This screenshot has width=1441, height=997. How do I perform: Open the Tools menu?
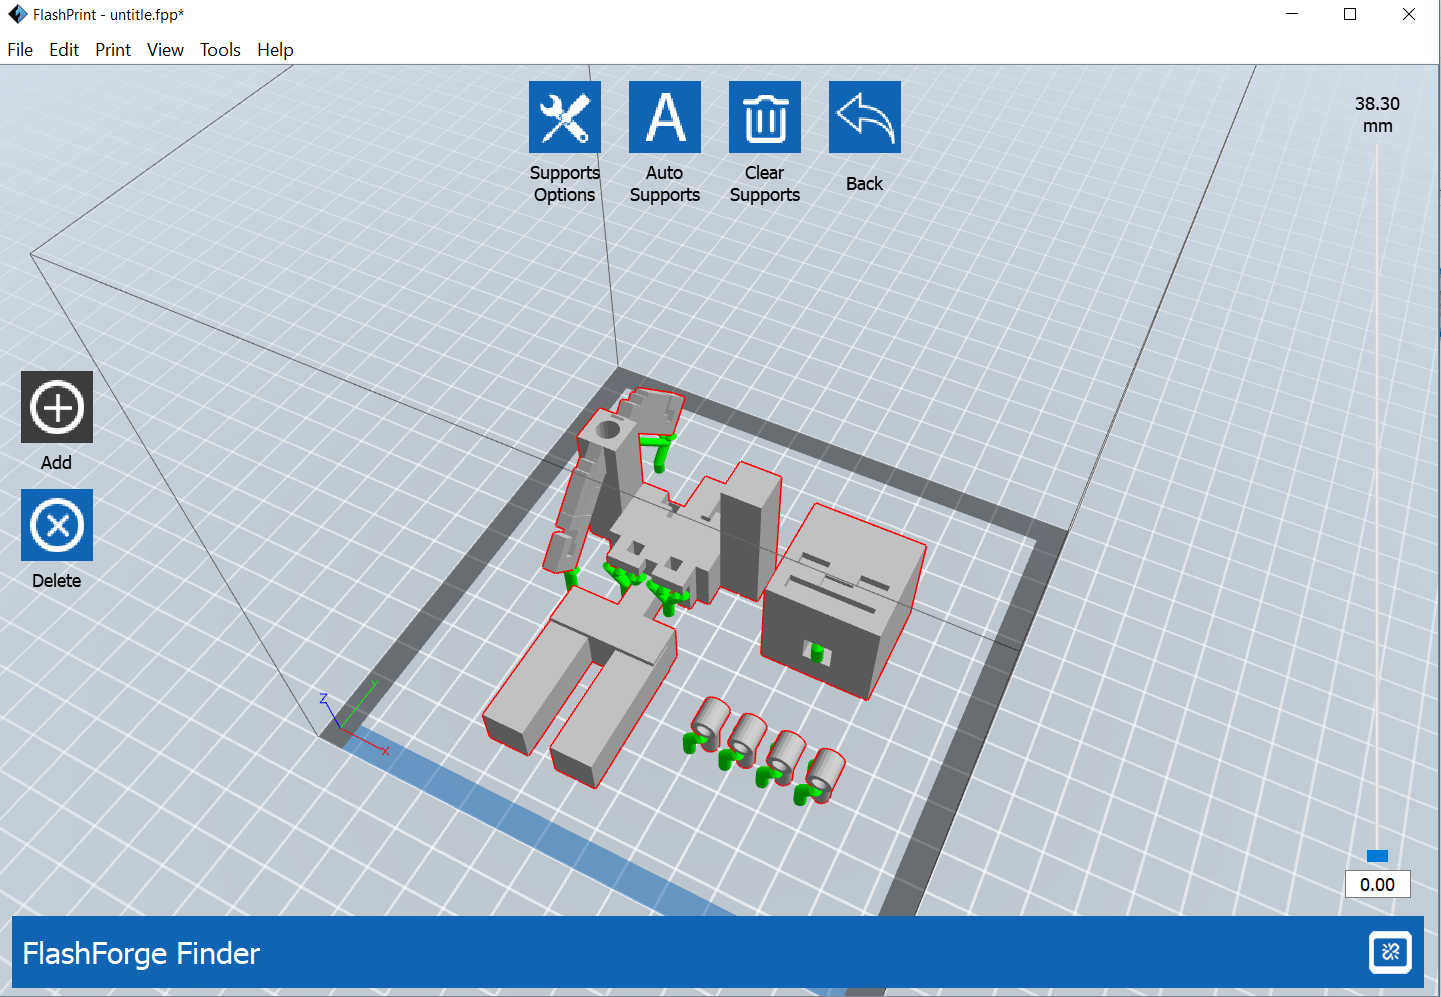[x=220, y=50]
